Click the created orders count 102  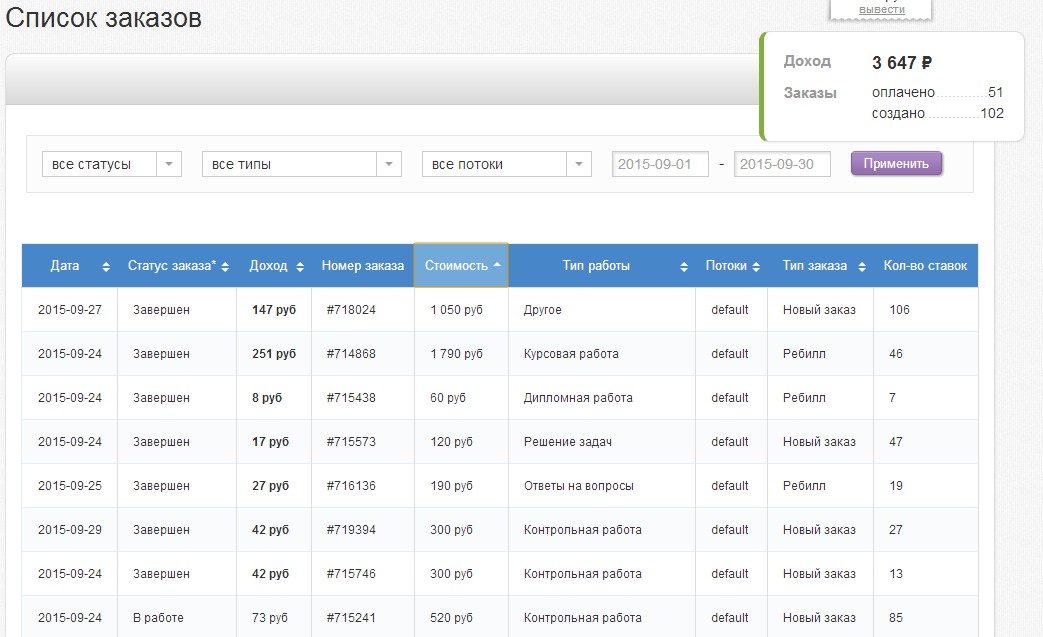tap(992, 113)
